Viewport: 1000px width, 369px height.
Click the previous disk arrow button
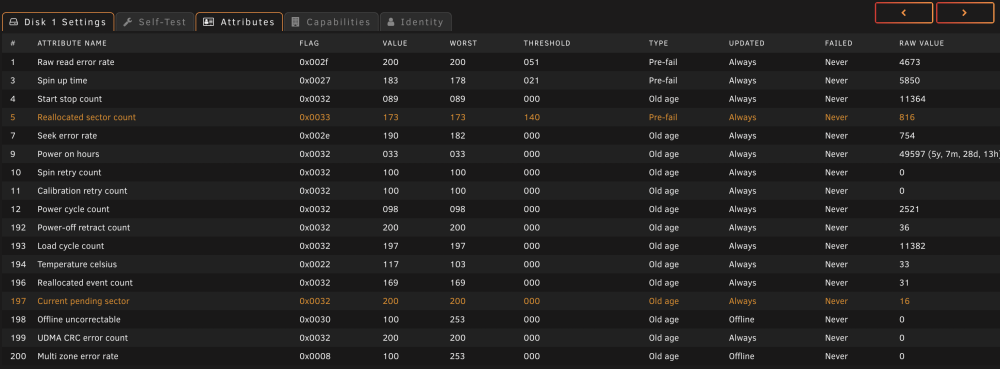(904, 13)
